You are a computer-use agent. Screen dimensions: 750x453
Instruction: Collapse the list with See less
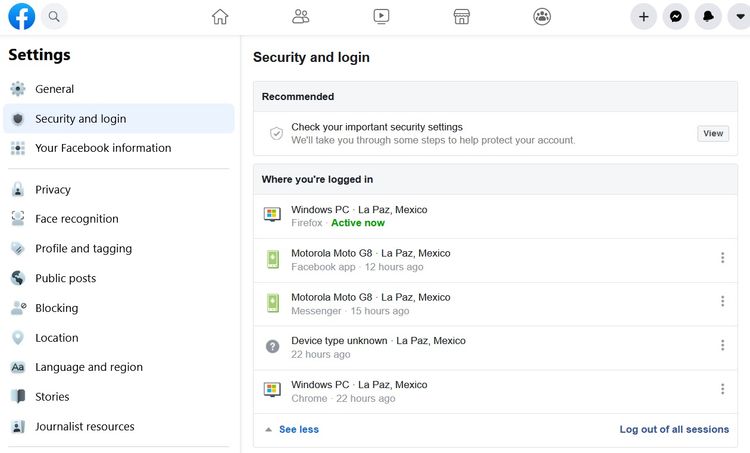tap(298, 430)
